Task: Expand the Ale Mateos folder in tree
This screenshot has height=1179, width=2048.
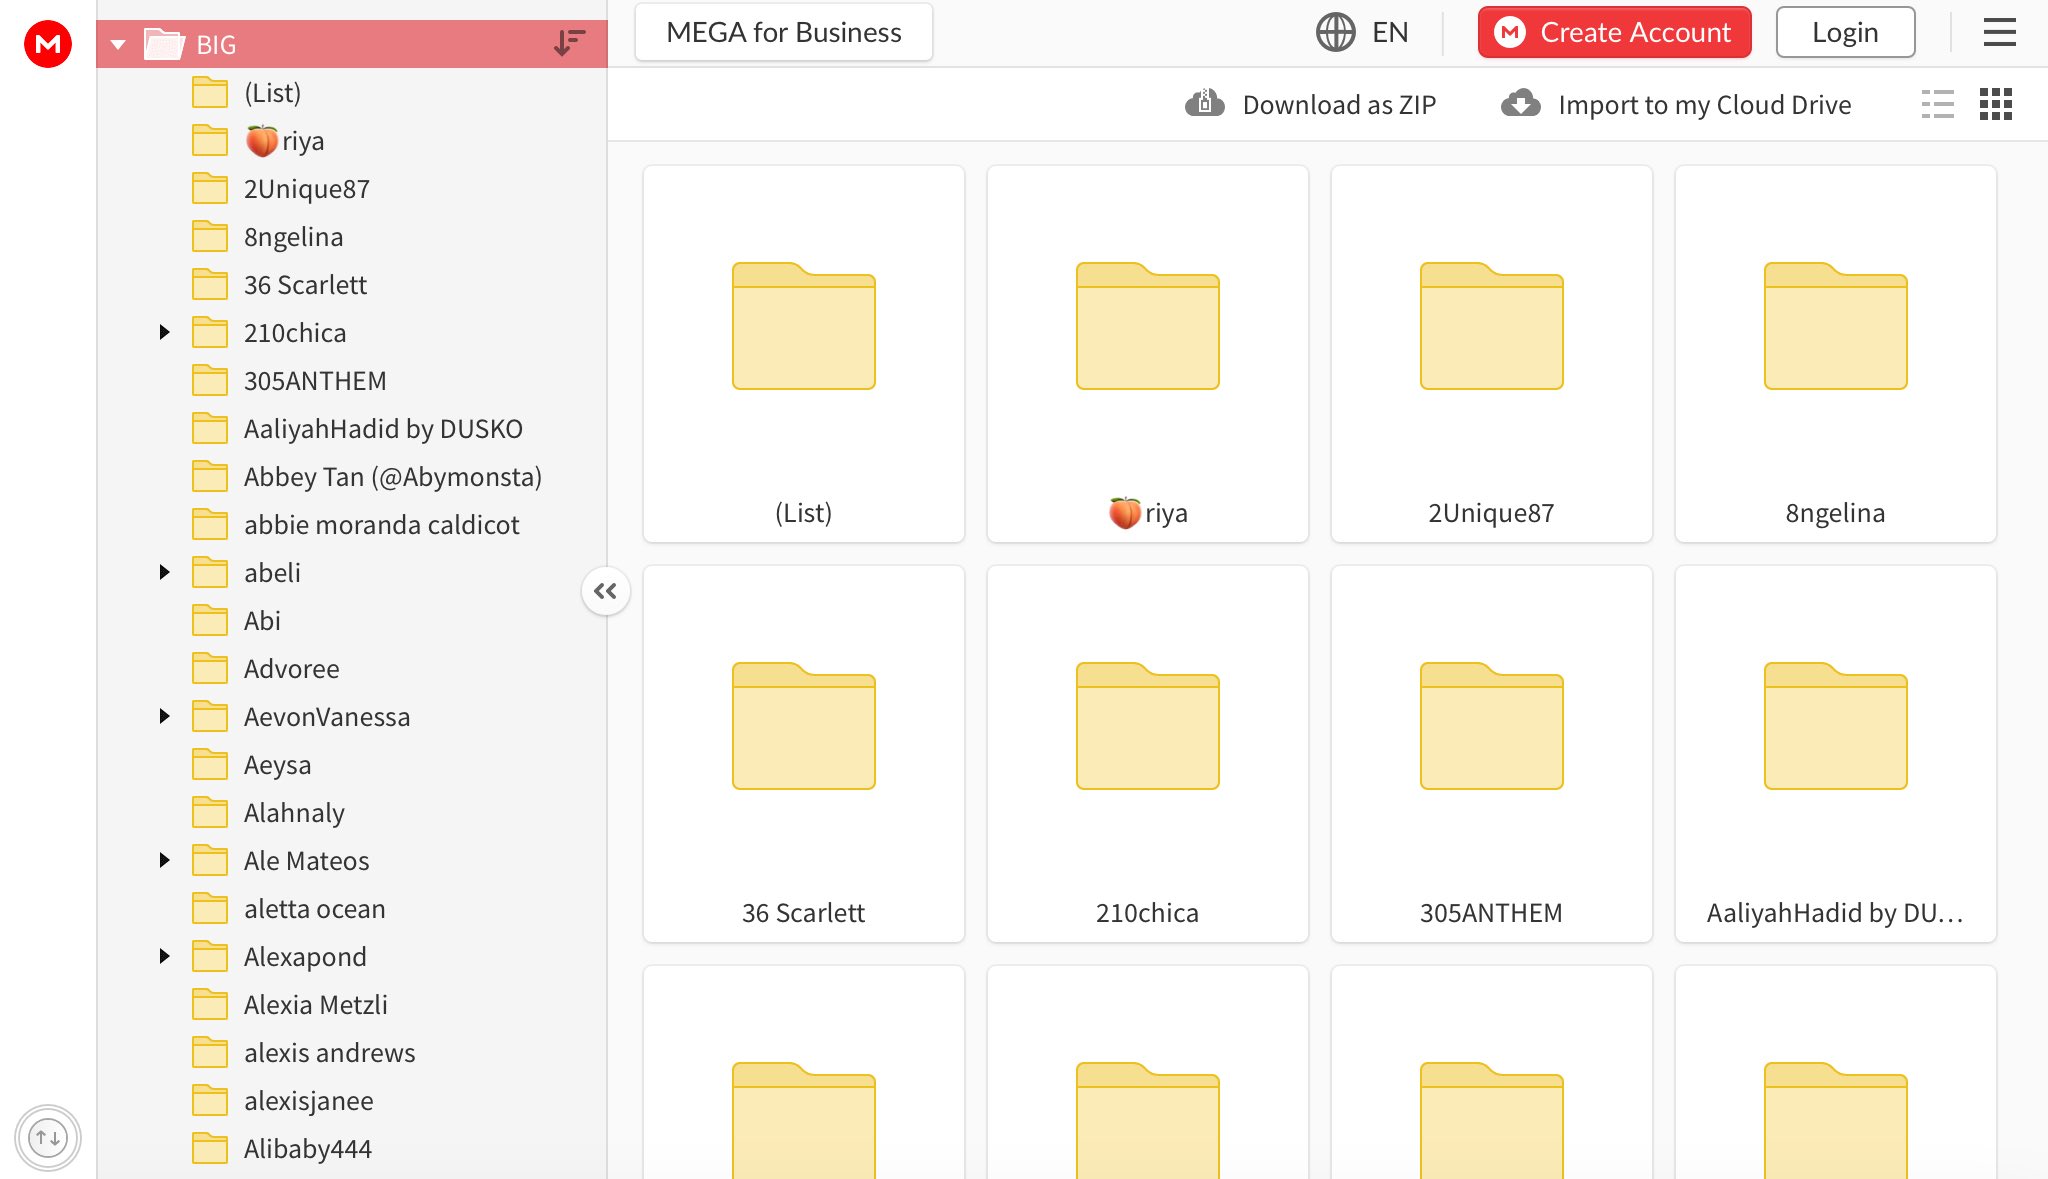Action: [x=165, y=860]
